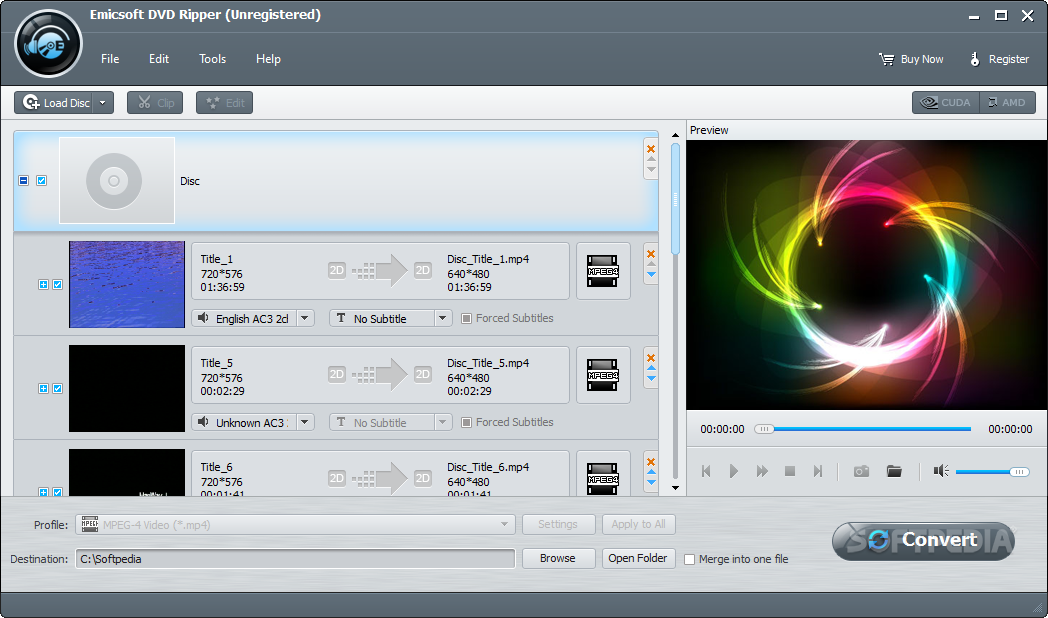Image resolution: width=1048 pixels, height=618 pixels.
Task: Take a snapshot with camera icon
Action: [x=862, y=471]
